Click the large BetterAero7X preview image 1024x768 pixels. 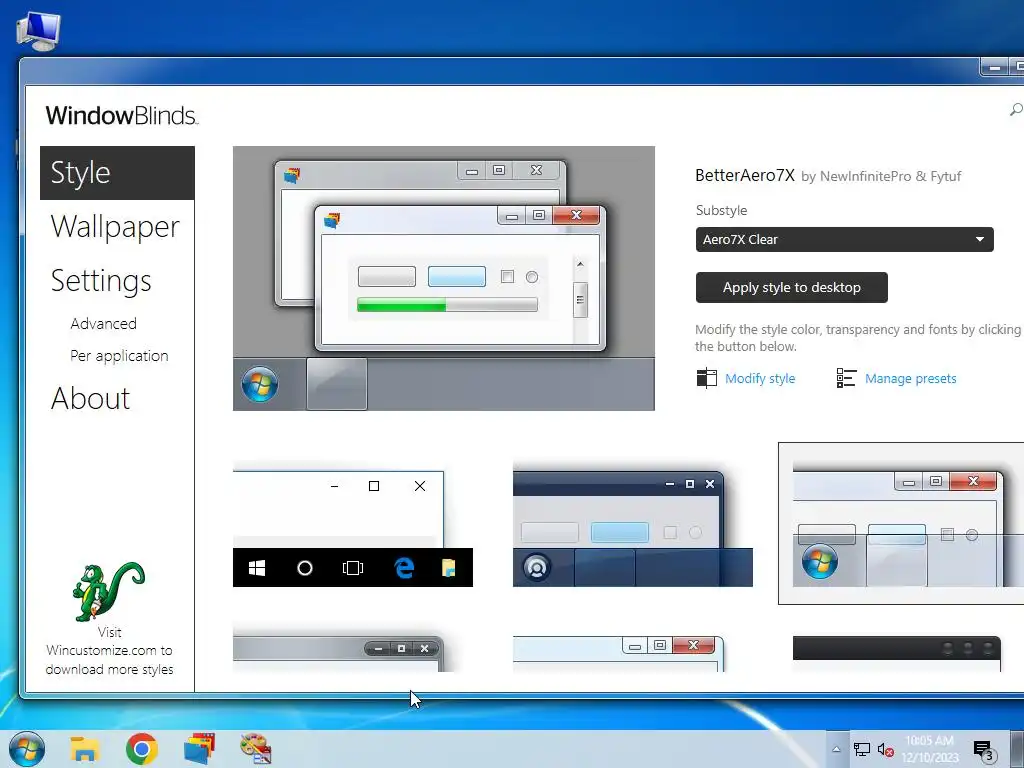click(x=443, y=278)
